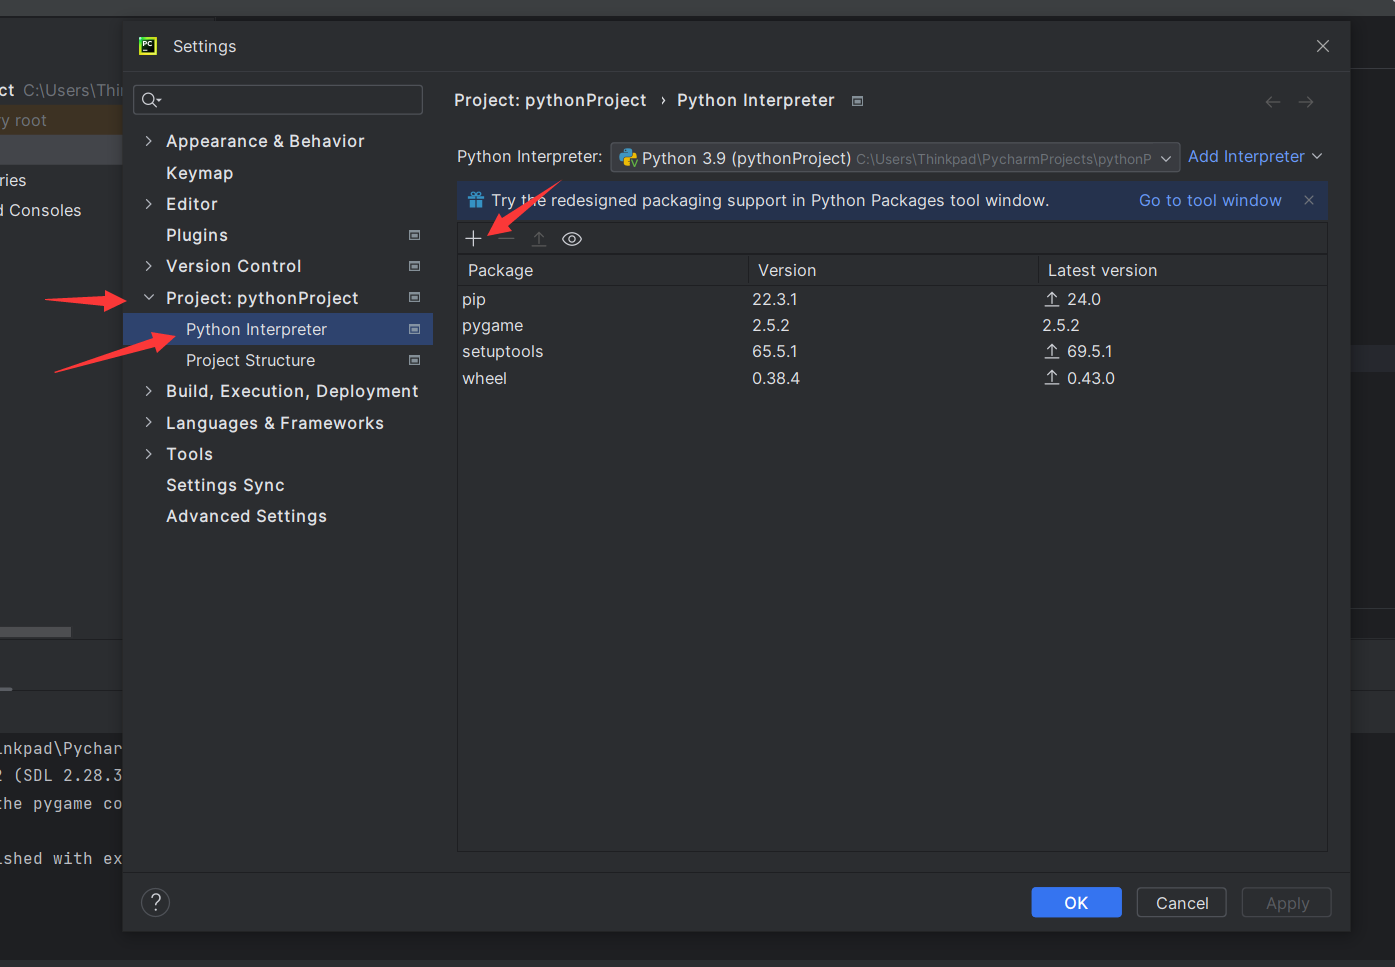Expand the Tools section

[149, 454]
